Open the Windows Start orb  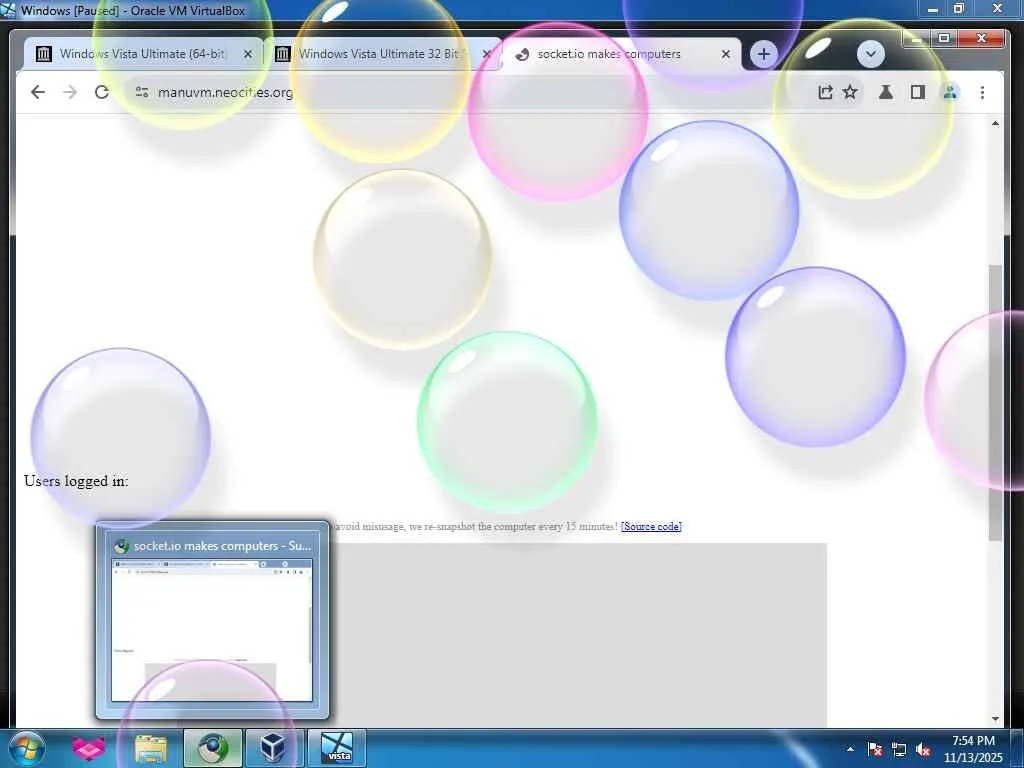pos(27,748)
